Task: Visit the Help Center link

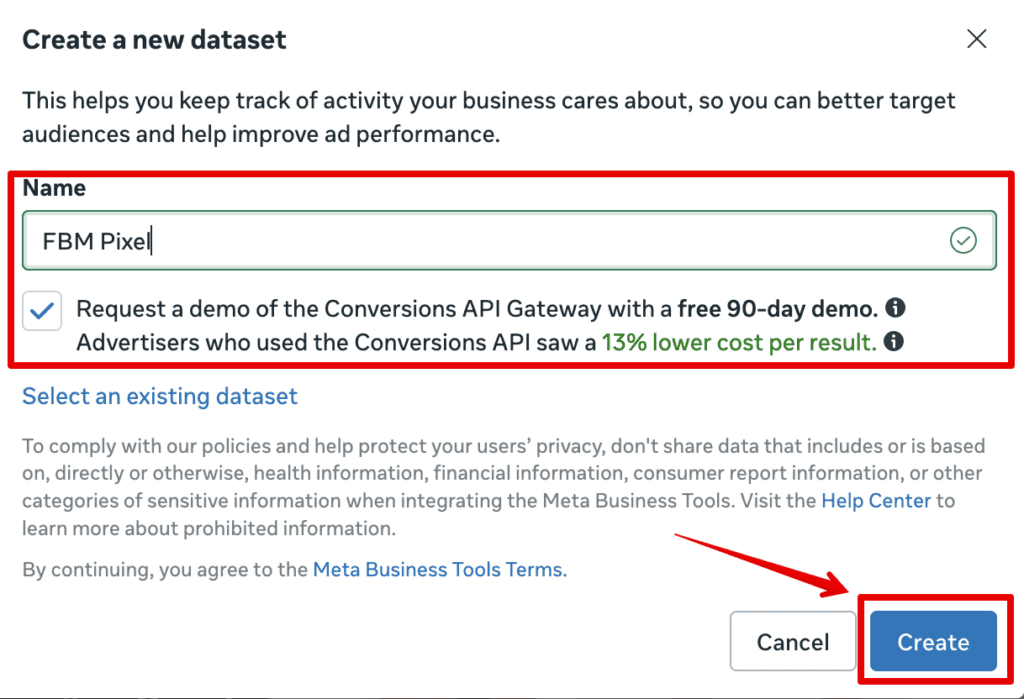Action: [x=876, y=500]
